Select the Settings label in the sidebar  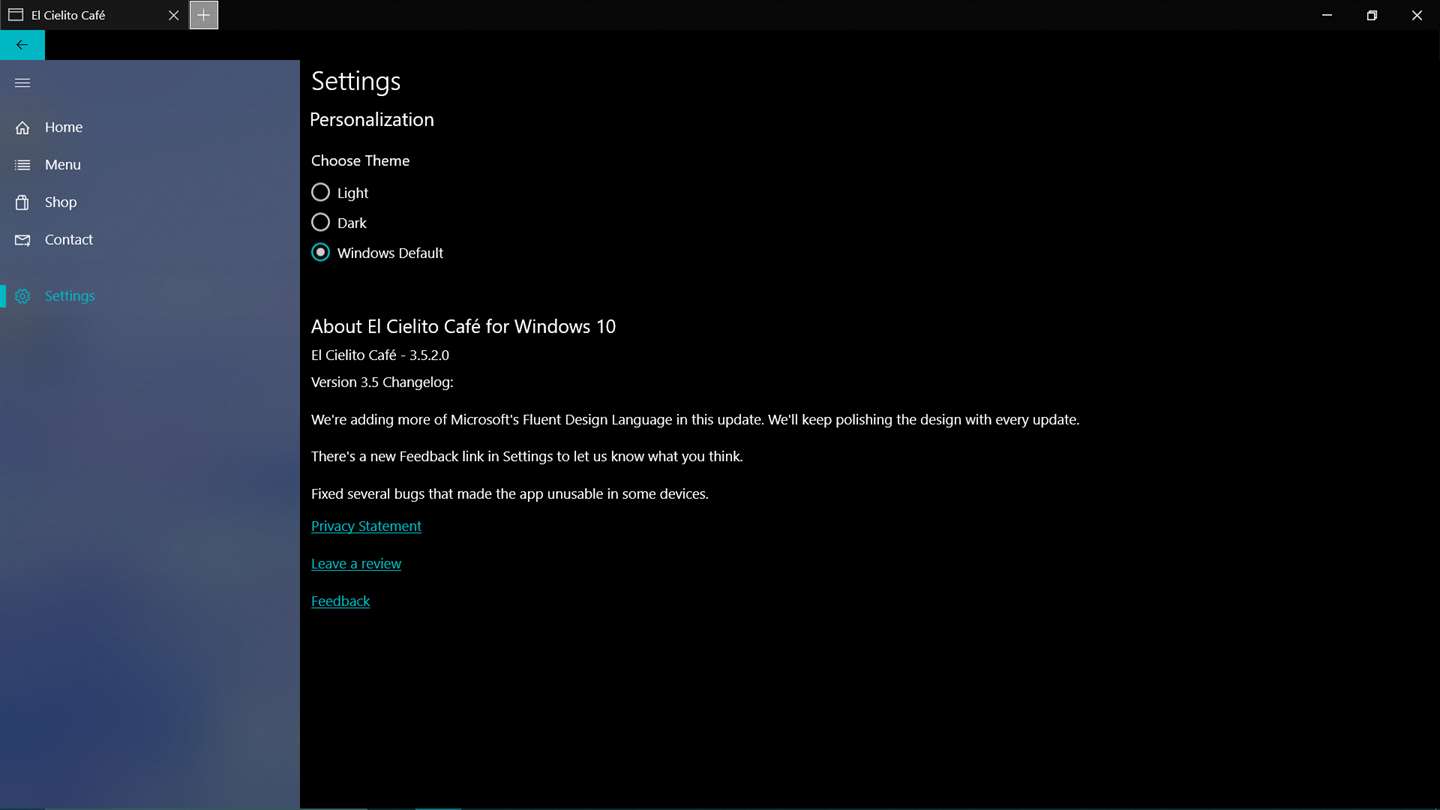pos(70,296)
